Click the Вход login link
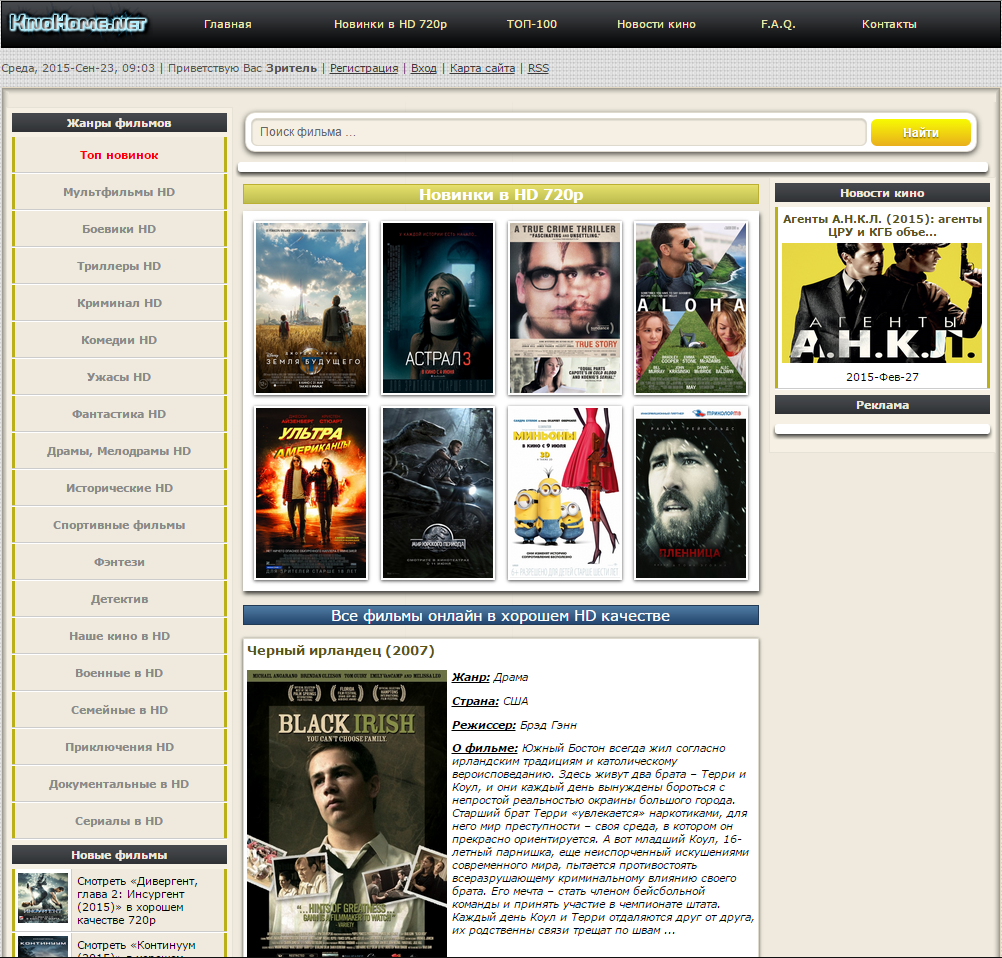Viewport: 1002px width, 958px height. pyautogui.click(x=424, y=68)
